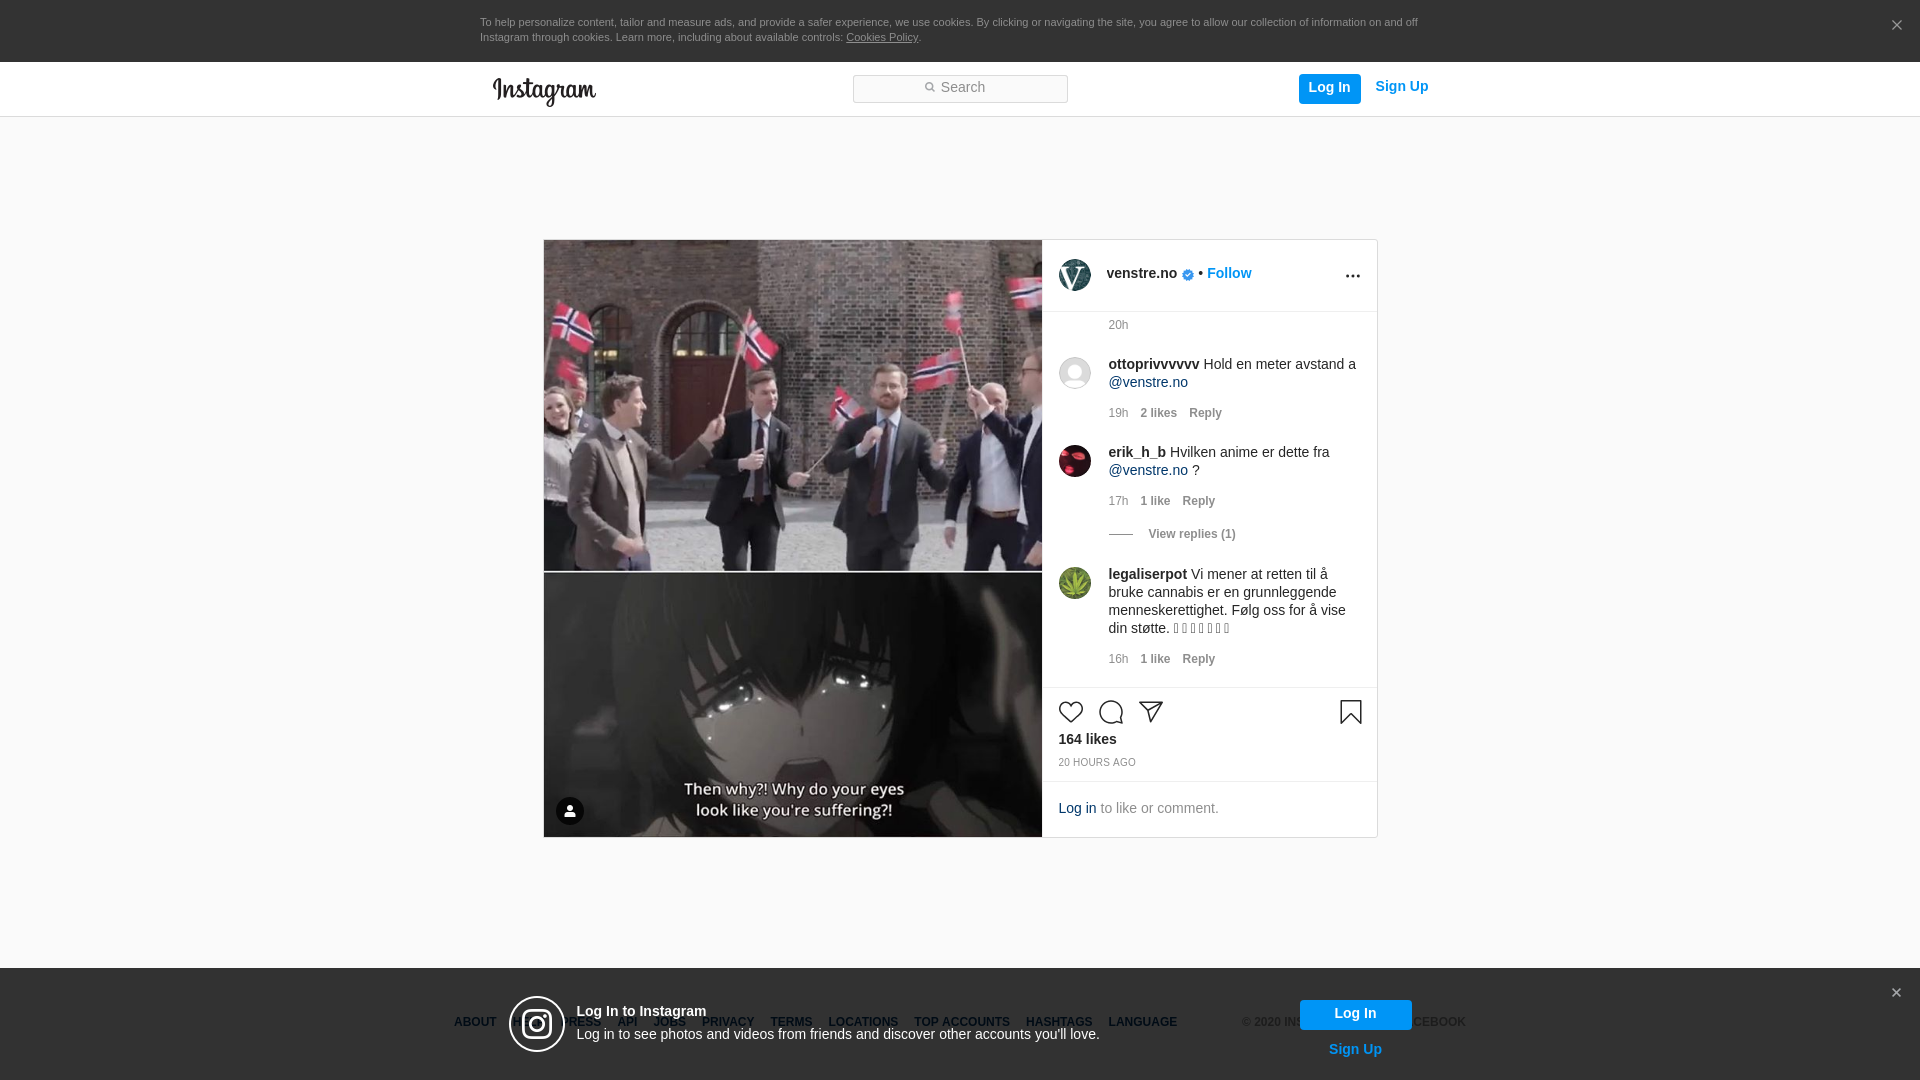Image resolution: width=1920 pixels, height=1080 pixels.
Task: View 1 like on legaliserpot's comment
Action: (x=1155, y=659)
